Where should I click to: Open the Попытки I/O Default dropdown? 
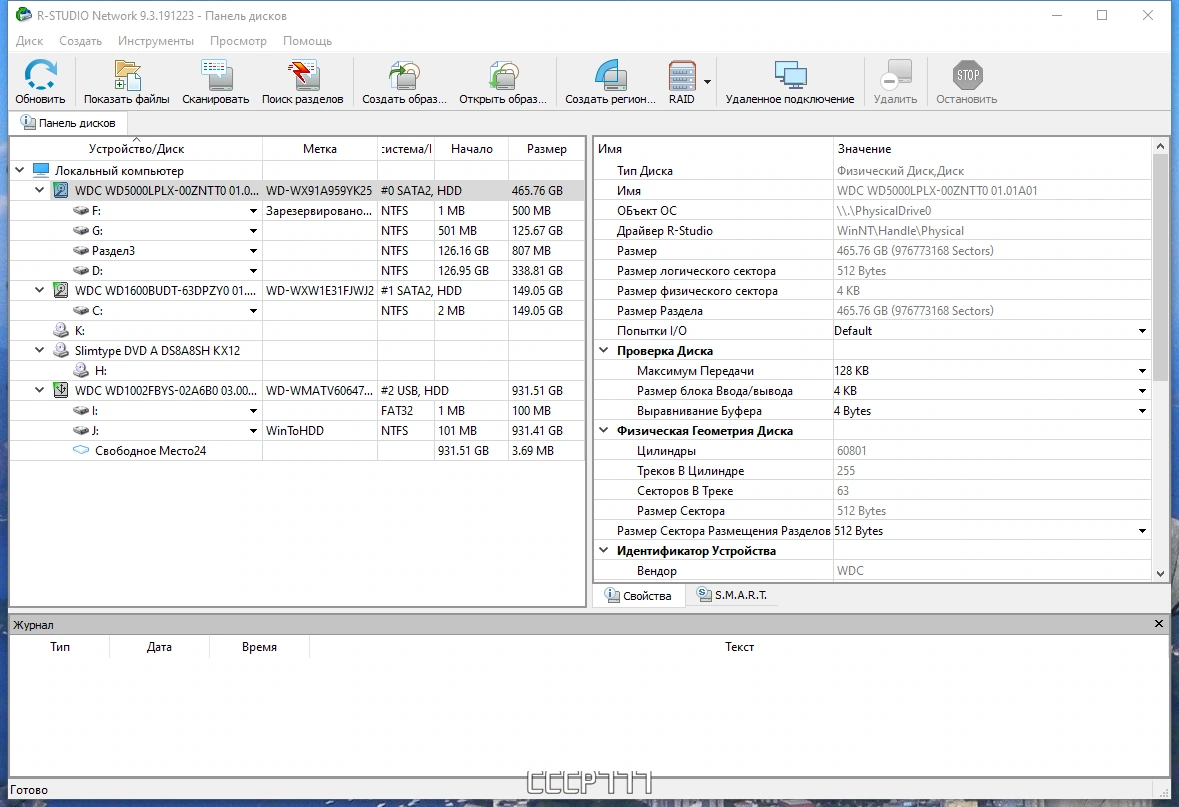(1142, 331)
